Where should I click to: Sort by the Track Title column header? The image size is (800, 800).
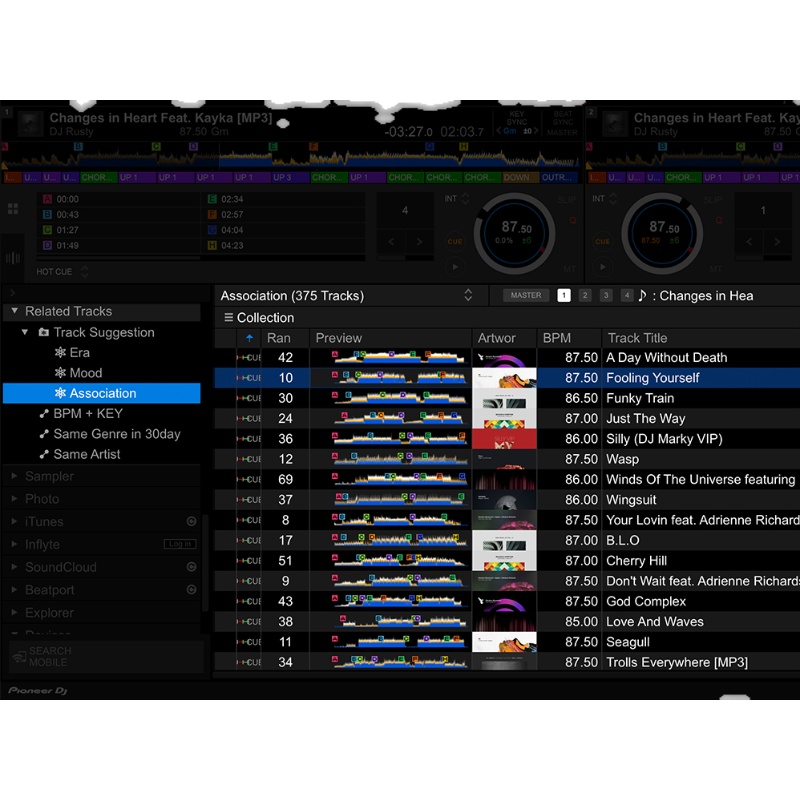701,338
